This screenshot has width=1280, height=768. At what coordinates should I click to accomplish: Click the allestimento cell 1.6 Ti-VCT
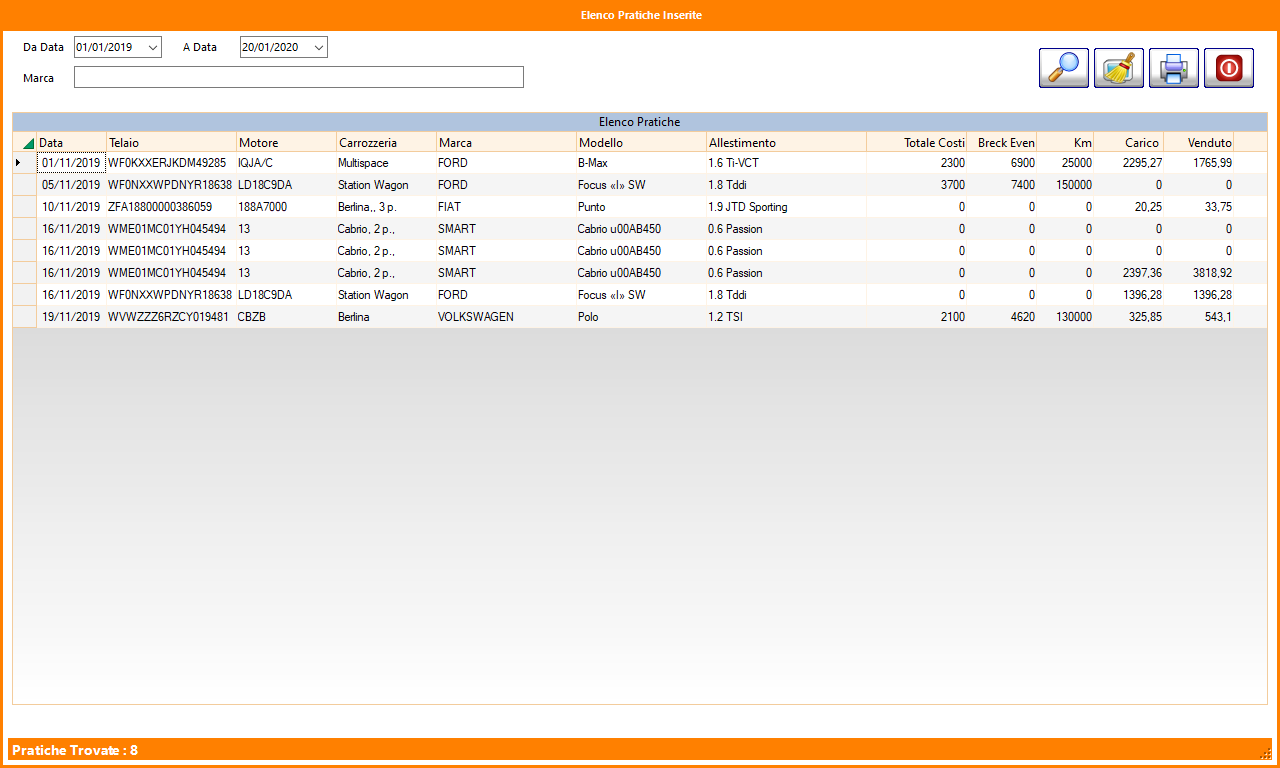[x=786, y=162]
